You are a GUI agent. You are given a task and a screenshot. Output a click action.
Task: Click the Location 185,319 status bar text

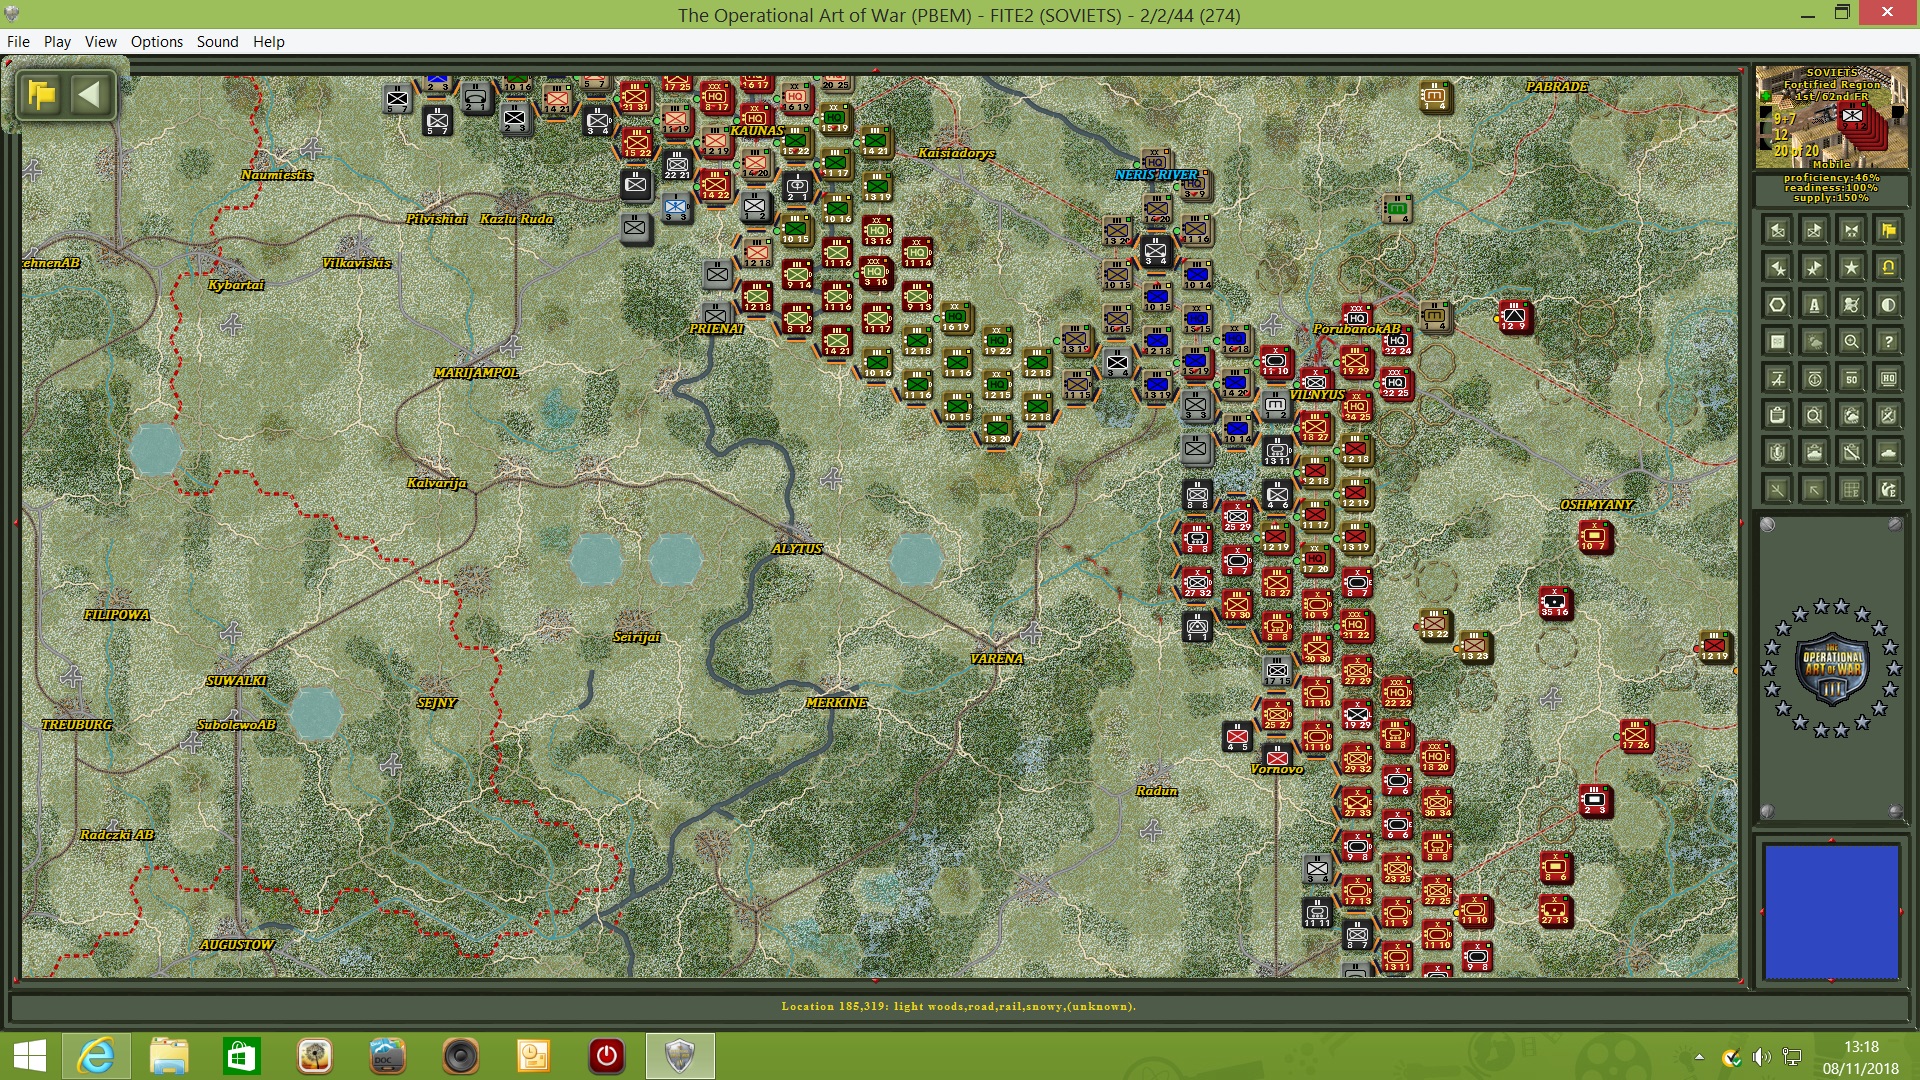tap(959, 1007)
